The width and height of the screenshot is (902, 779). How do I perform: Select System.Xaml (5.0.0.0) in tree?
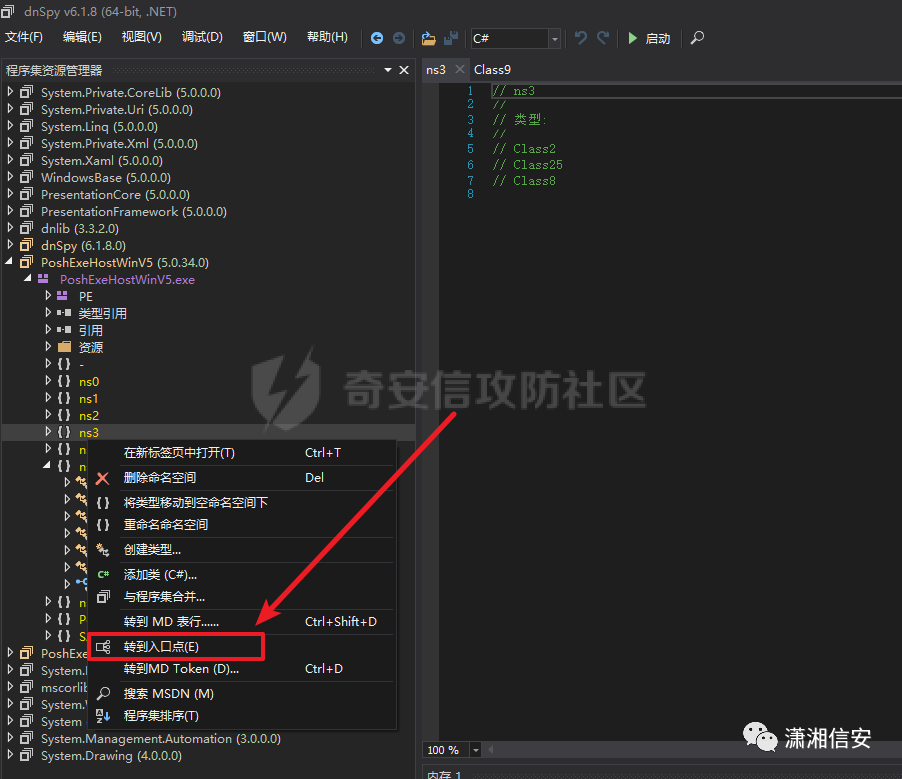tap(102, 161)
